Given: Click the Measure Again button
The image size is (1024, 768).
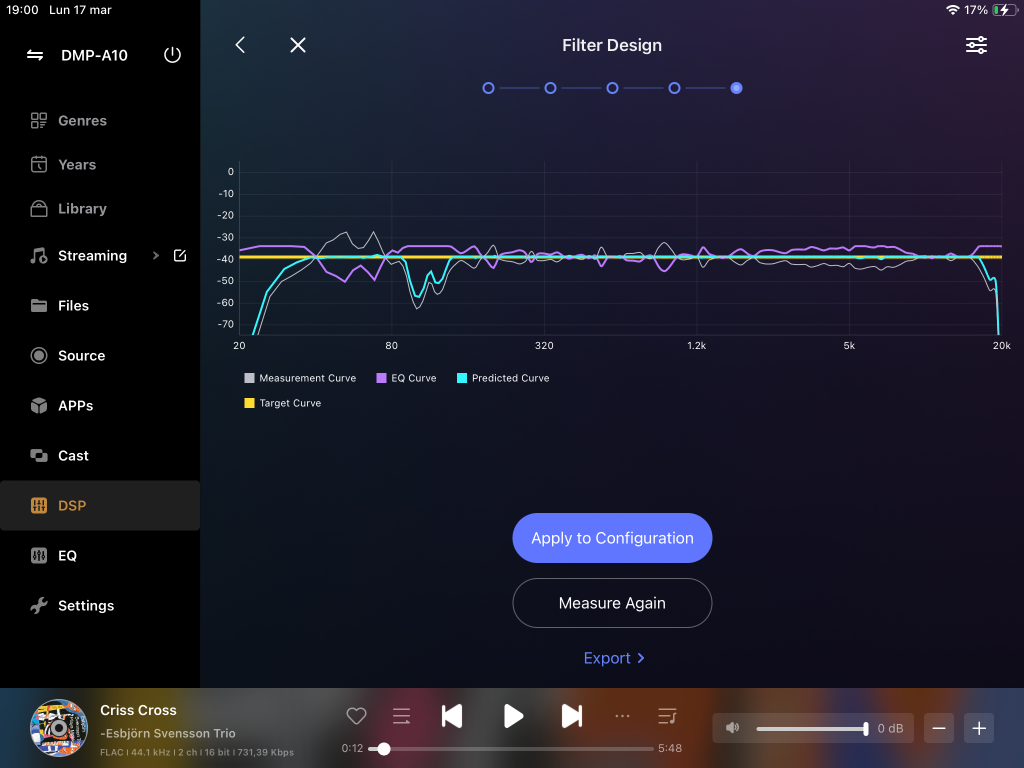Looking at the screenshot, I should (612, 603).
